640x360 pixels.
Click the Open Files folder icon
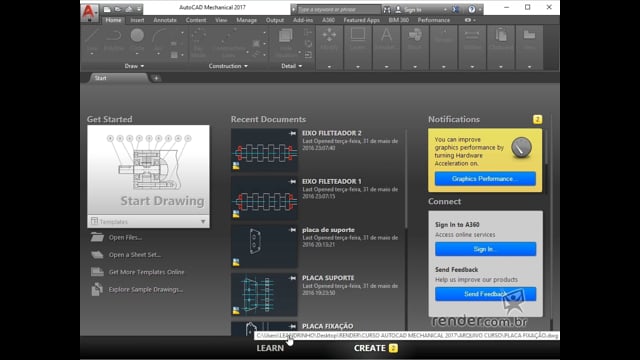pos(97,237)
